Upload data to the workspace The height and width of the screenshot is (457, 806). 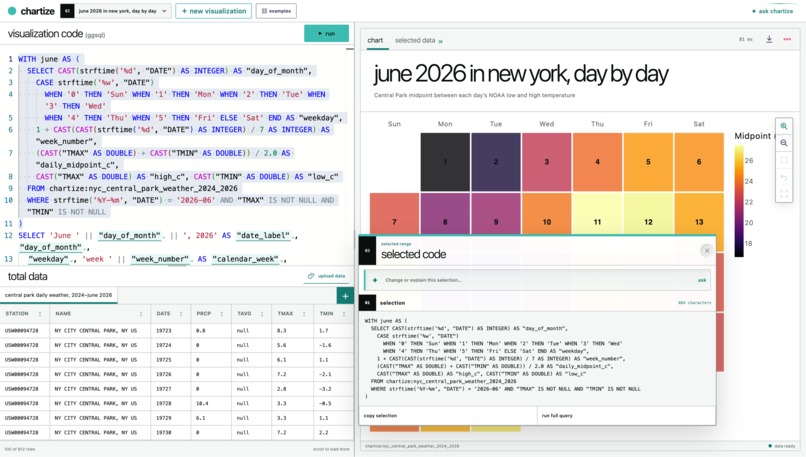pos(327,276)
